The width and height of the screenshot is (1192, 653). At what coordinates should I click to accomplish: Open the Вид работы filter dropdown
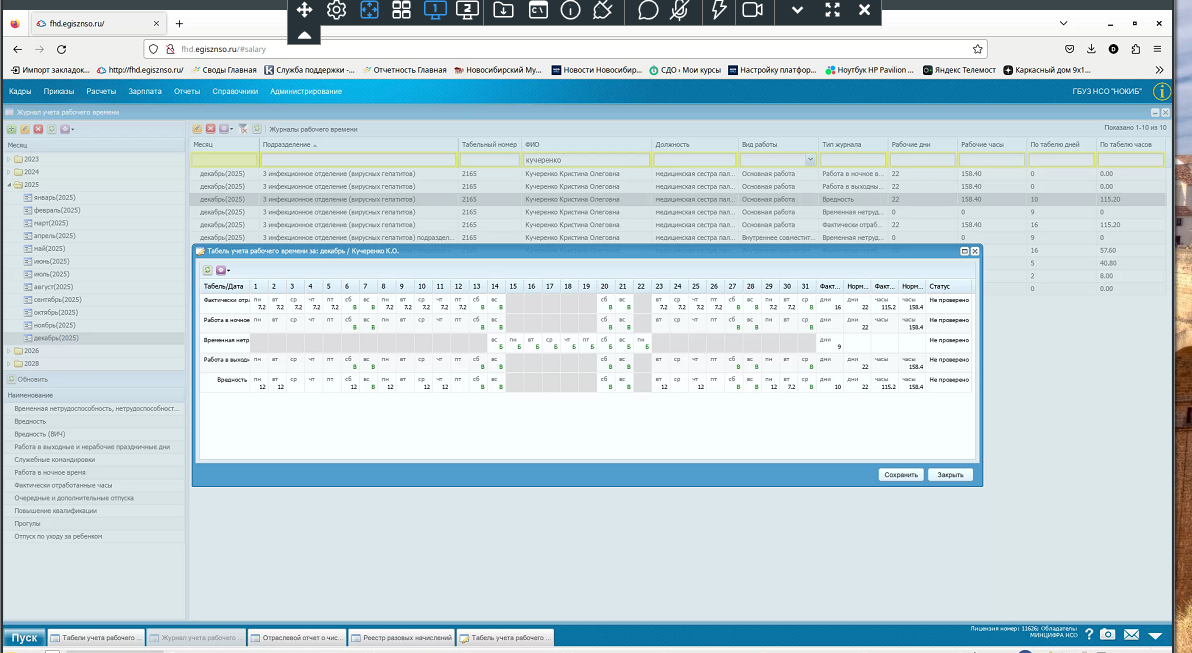[810, 160]
